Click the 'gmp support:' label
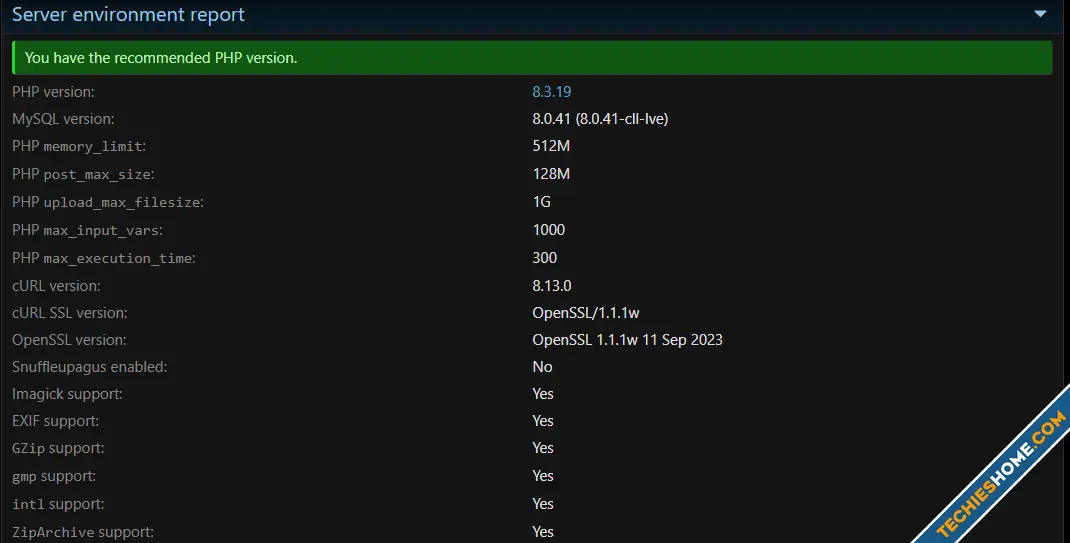1070x543 pixels. (54, 476)
